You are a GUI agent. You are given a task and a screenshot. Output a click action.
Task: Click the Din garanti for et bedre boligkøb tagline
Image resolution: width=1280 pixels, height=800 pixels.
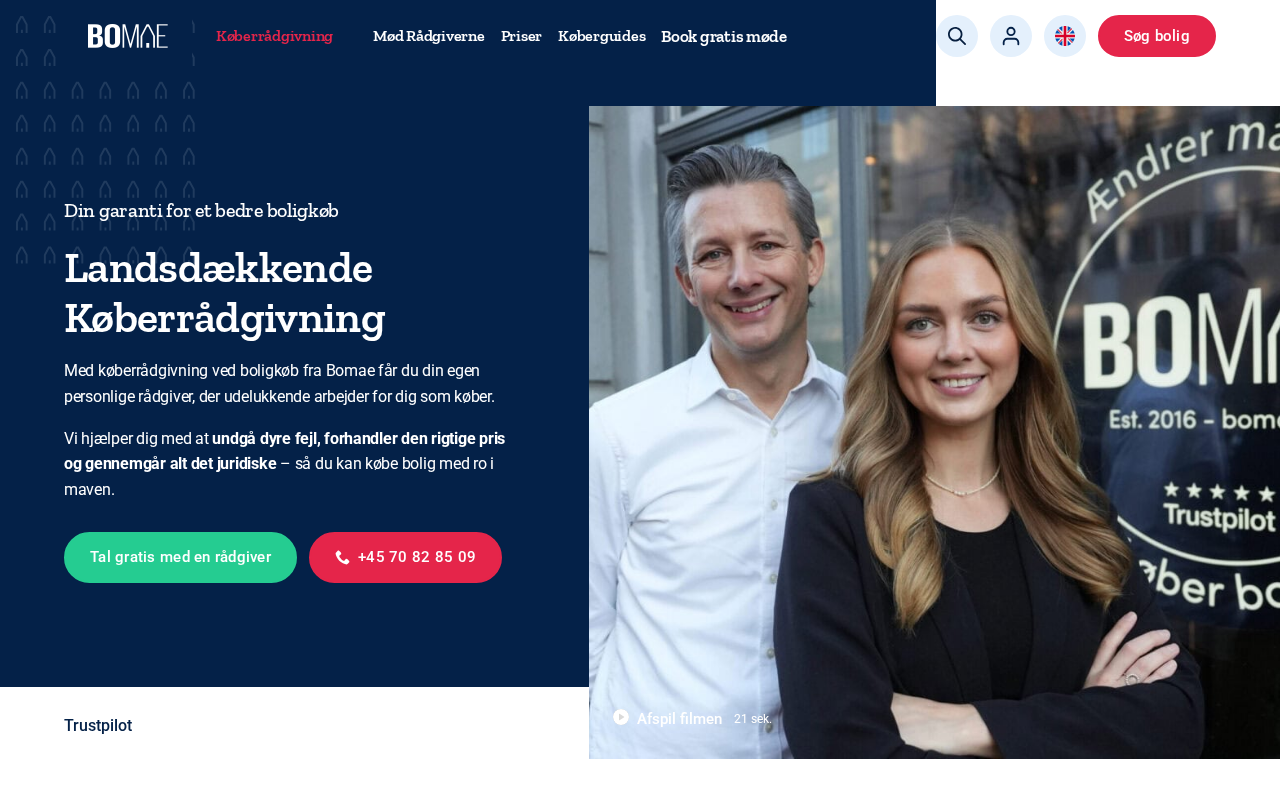pyautogui.click(x=201, y=211)
